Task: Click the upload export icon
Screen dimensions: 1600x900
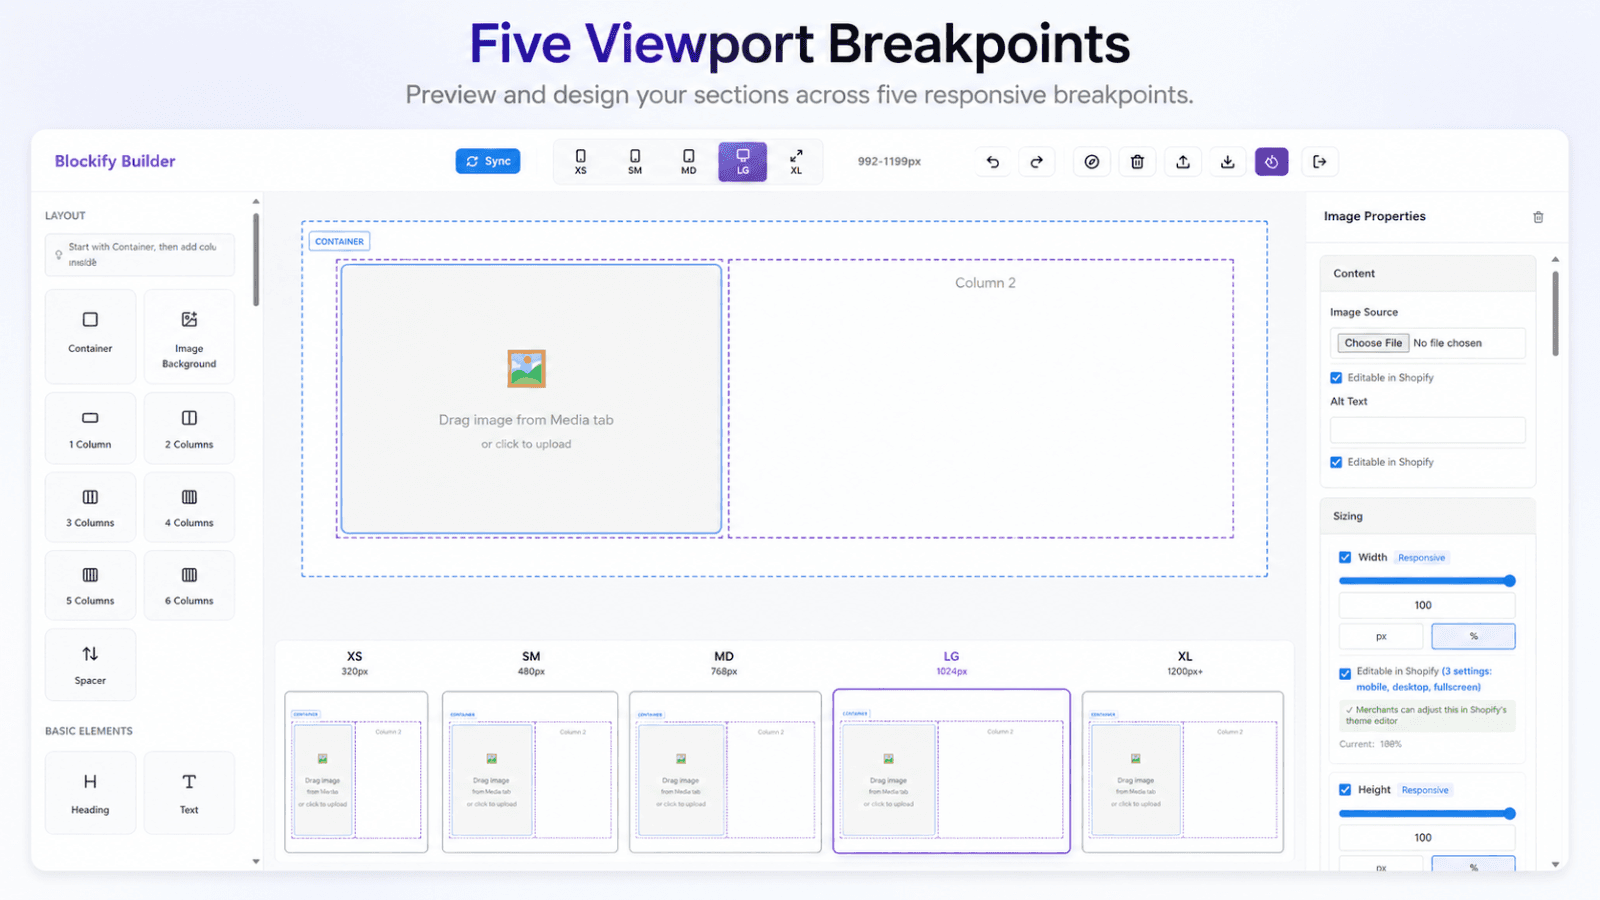Action: click(1183, 162)
